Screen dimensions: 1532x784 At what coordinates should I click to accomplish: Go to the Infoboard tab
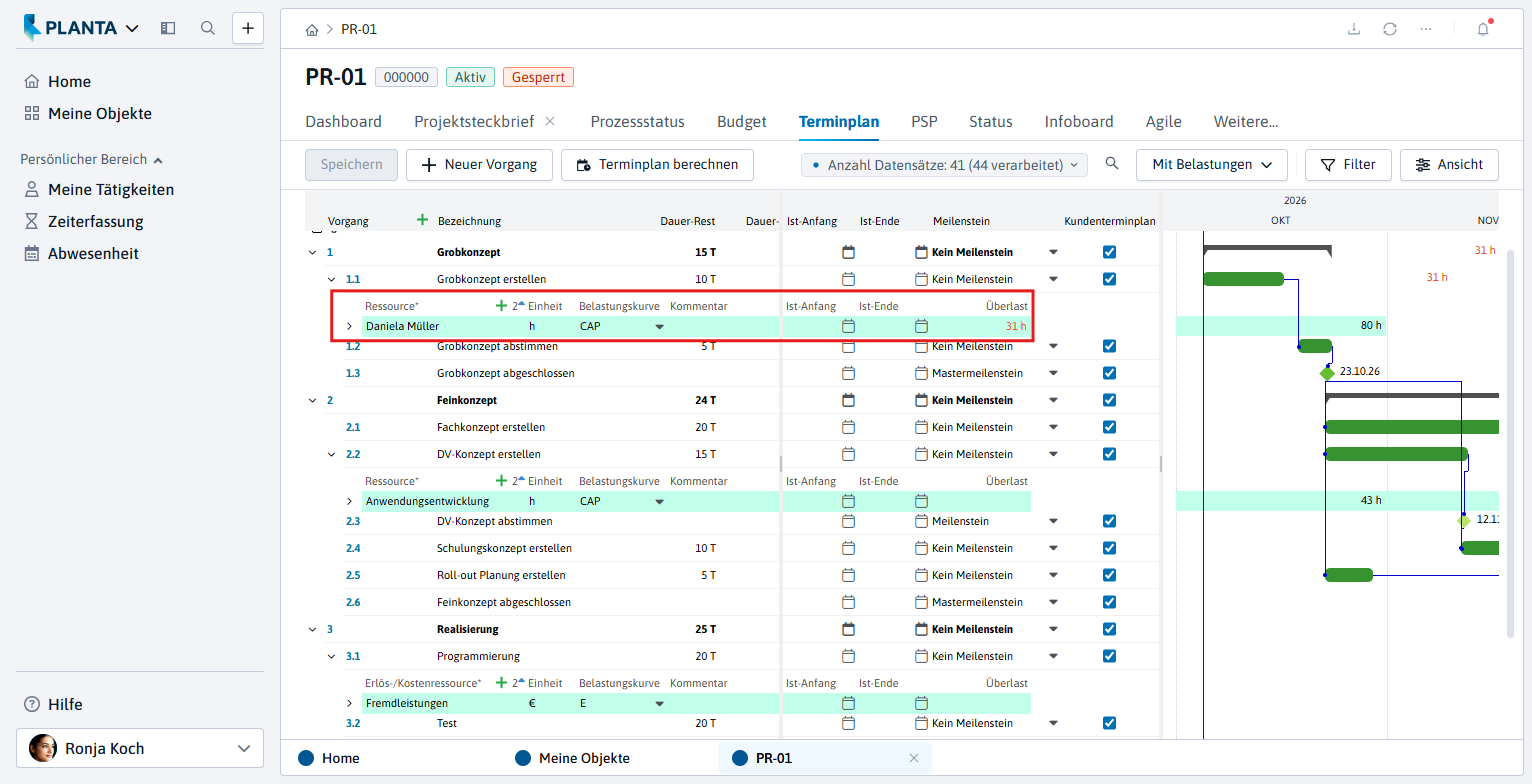pyautogui.click(x=1079, y=122)
